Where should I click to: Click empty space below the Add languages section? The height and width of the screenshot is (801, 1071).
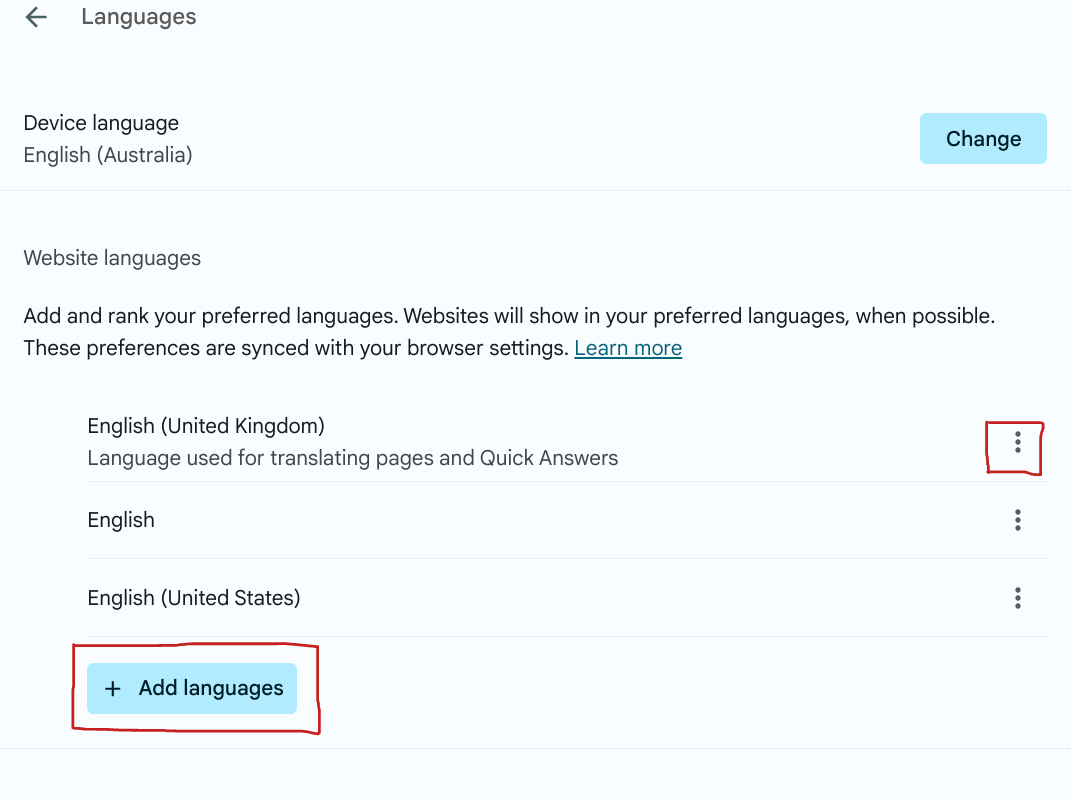tap(535, 776)
